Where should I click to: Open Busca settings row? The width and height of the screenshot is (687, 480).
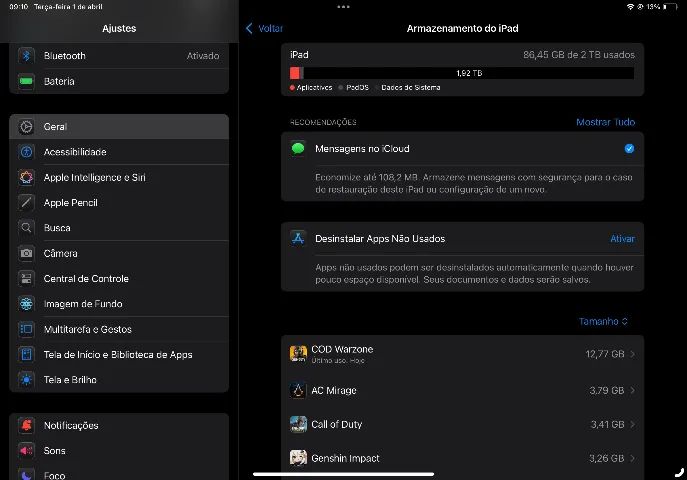[119, 228]
